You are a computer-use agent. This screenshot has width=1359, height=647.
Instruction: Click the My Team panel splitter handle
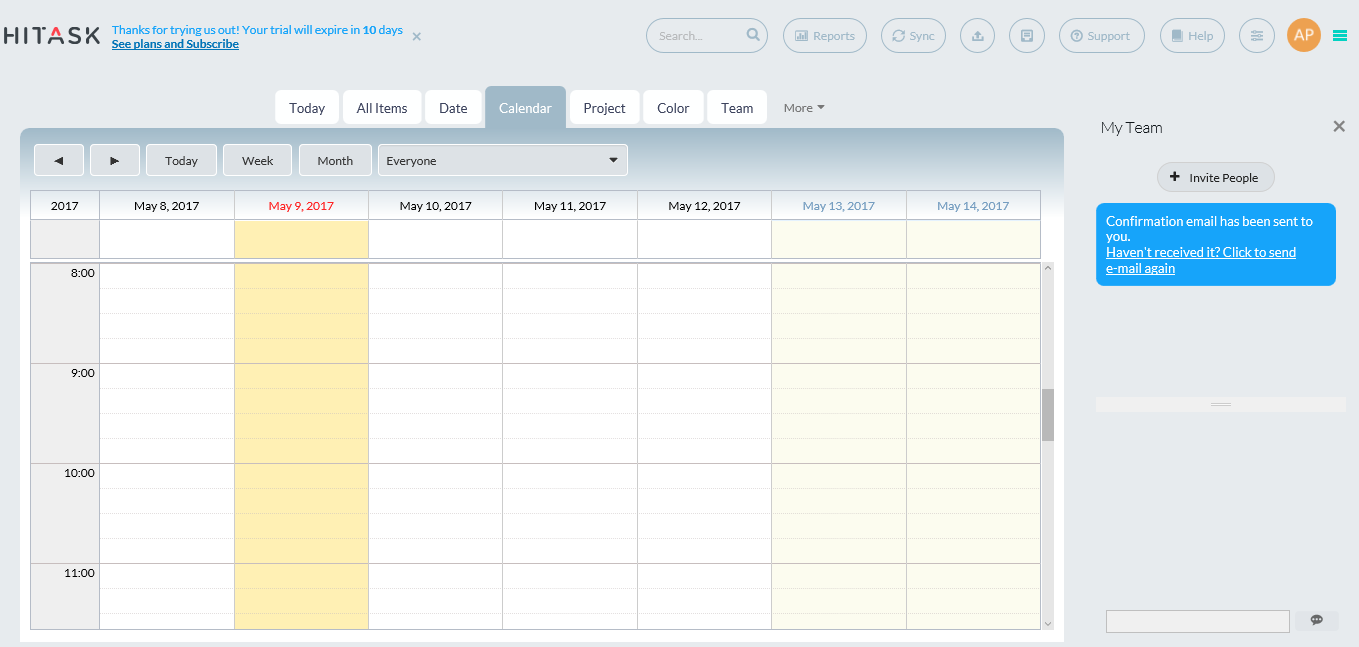pyautogui.click(x=1221, y=404)
